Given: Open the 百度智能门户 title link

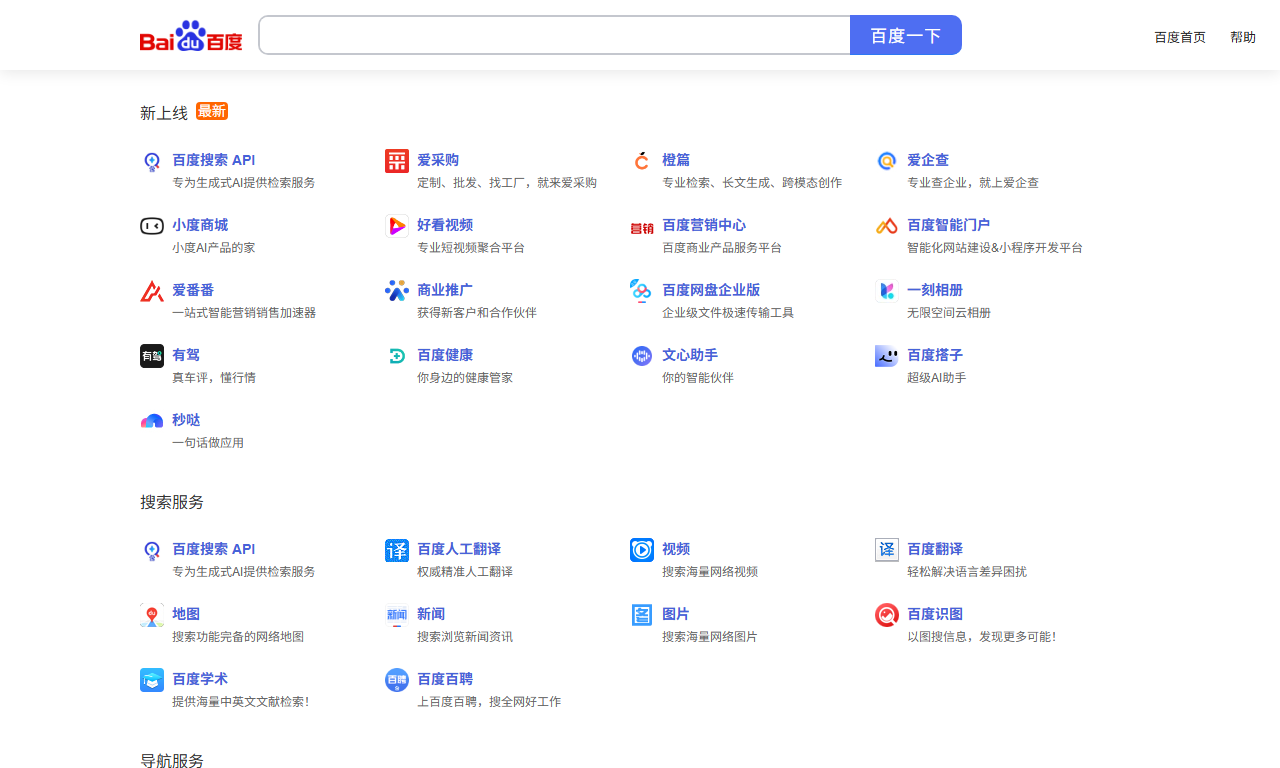Looking at the screenshot, I should 949,225.
